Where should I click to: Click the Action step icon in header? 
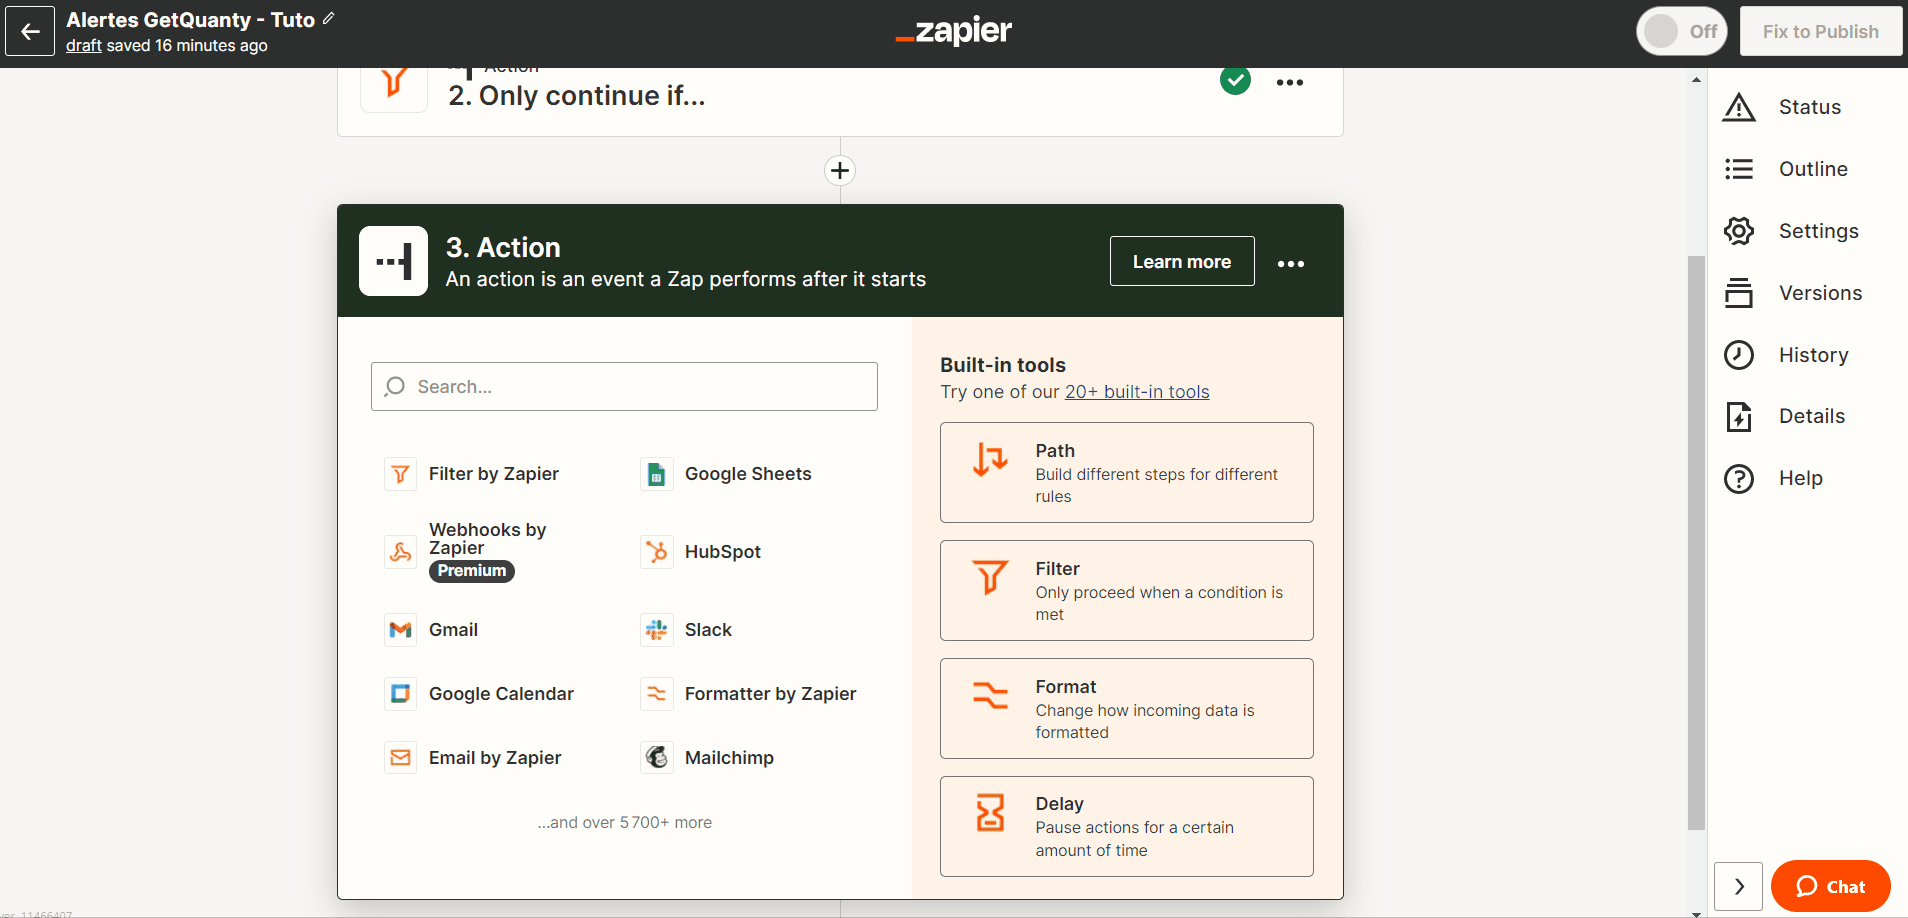(x=394, y=261)
